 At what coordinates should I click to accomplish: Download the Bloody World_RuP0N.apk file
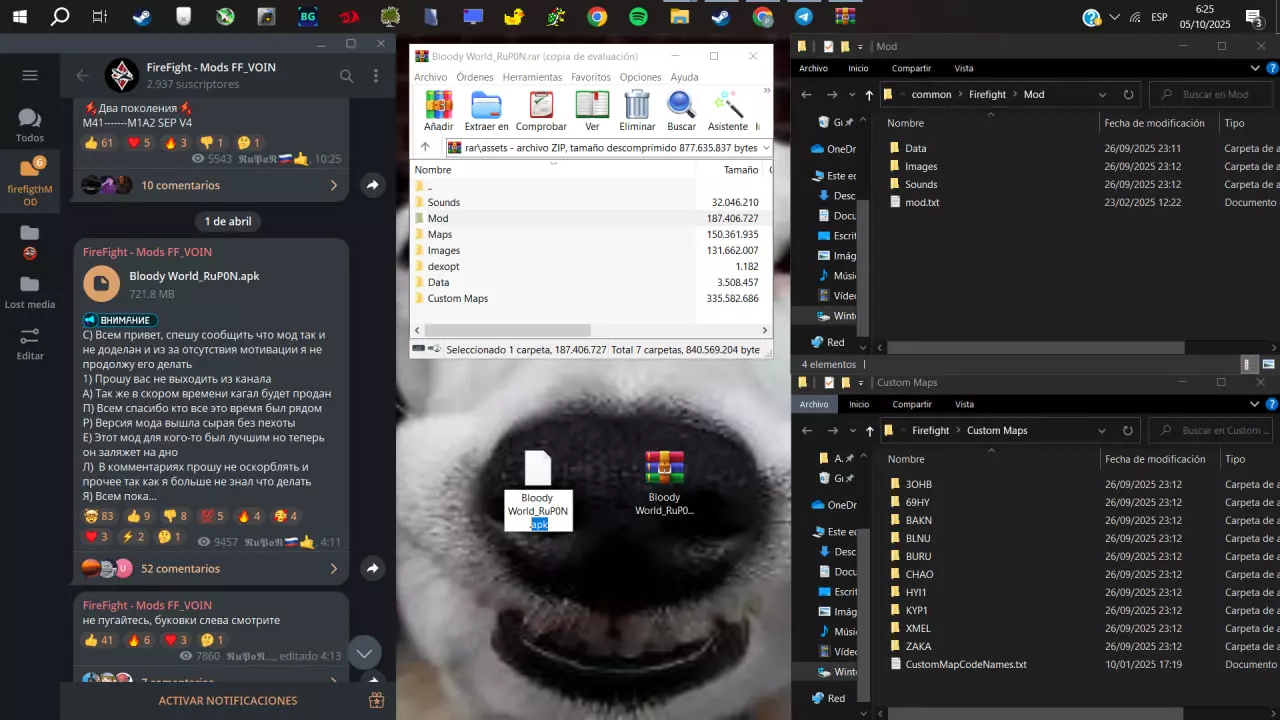(x=101, y=284)
